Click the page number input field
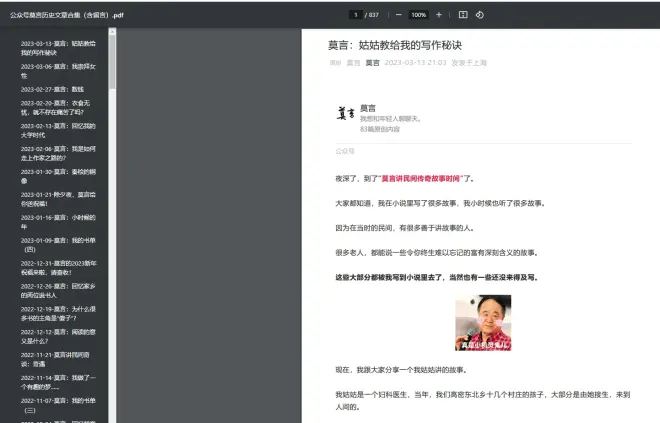Screen dimensions: 660x423 coord(356,15)
